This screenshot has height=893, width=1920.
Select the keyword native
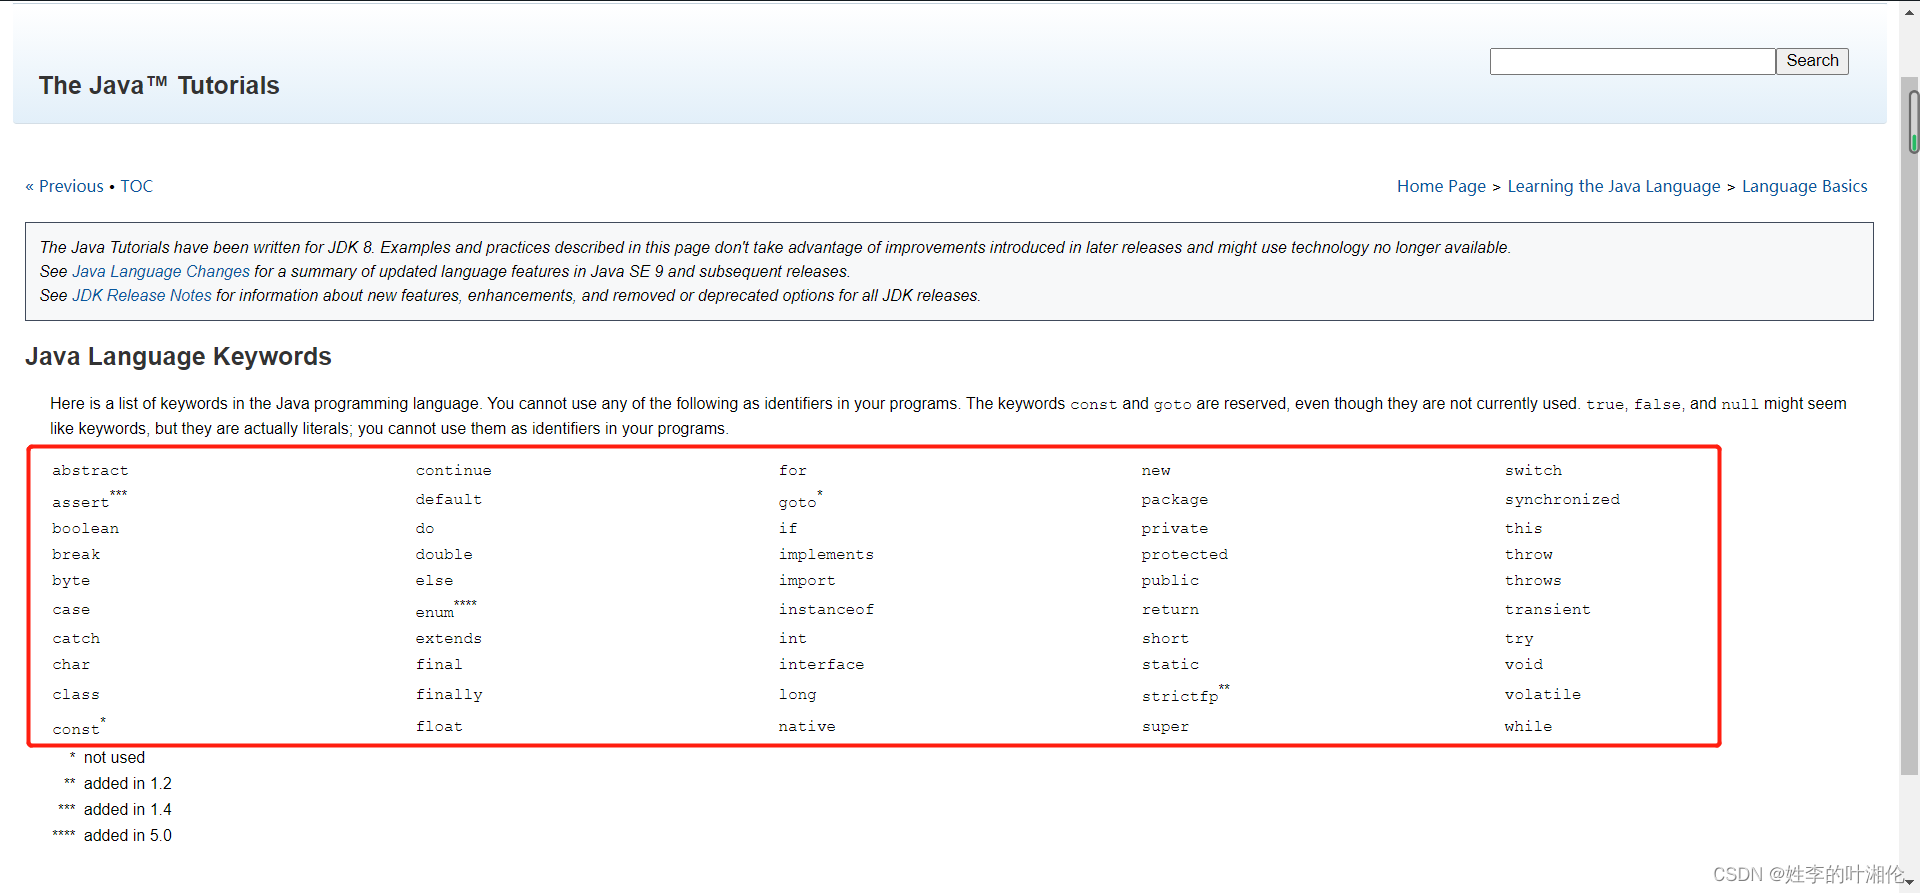point(807,726)
